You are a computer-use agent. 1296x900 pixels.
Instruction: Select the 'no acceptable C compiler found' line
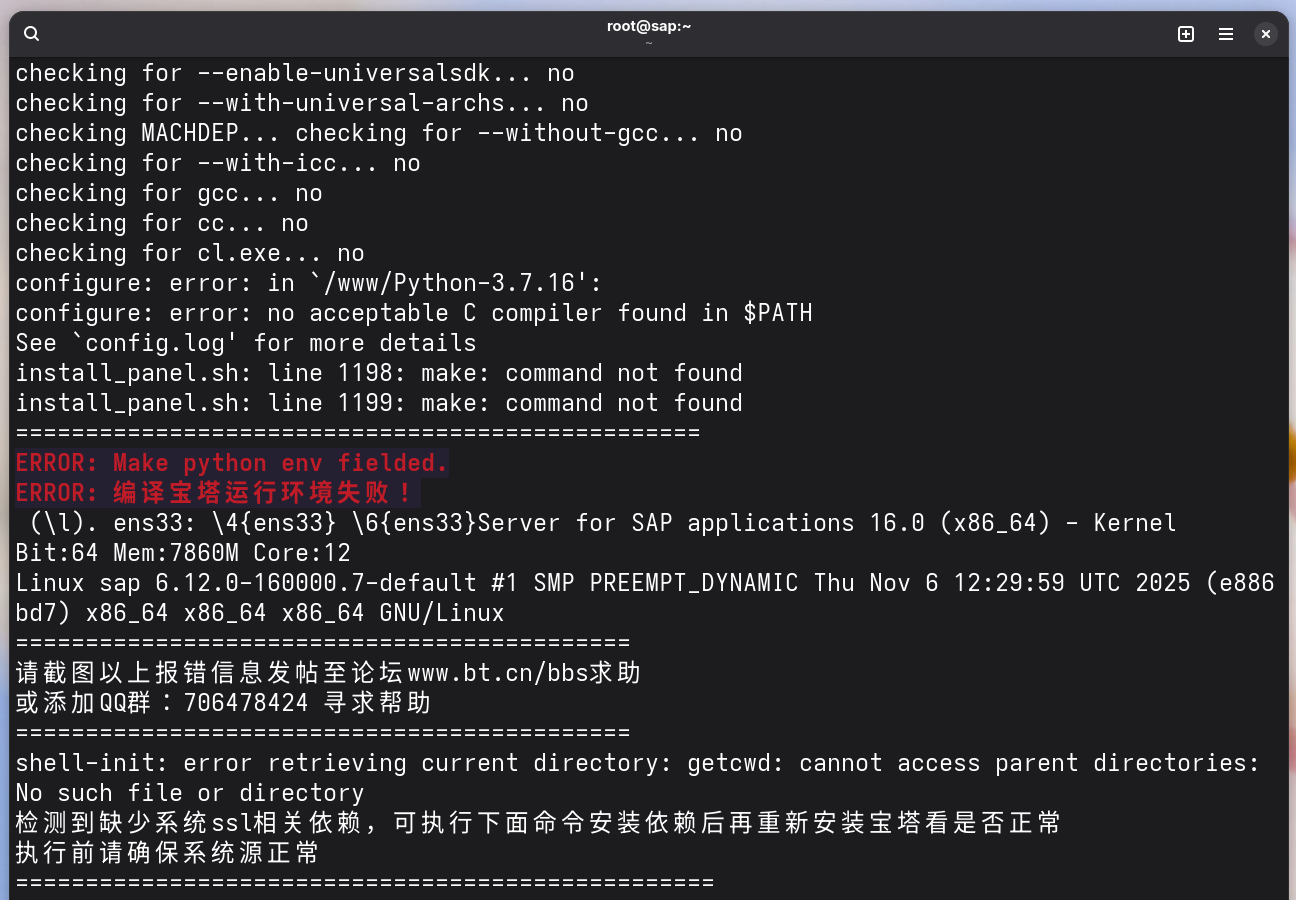(x=413, y=312)
